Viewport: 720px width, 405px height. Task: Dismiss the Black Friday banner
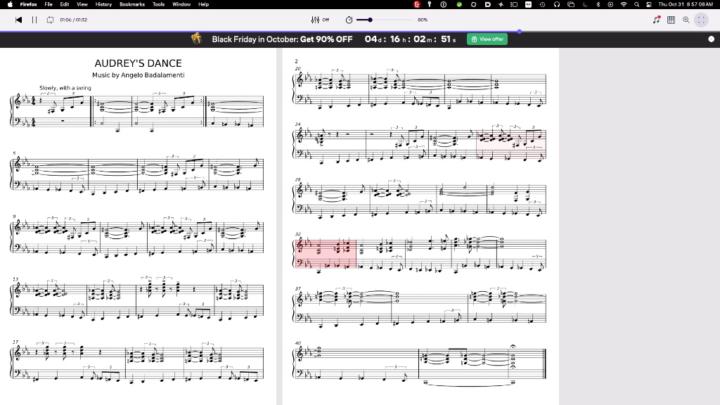tap(711, 39)
